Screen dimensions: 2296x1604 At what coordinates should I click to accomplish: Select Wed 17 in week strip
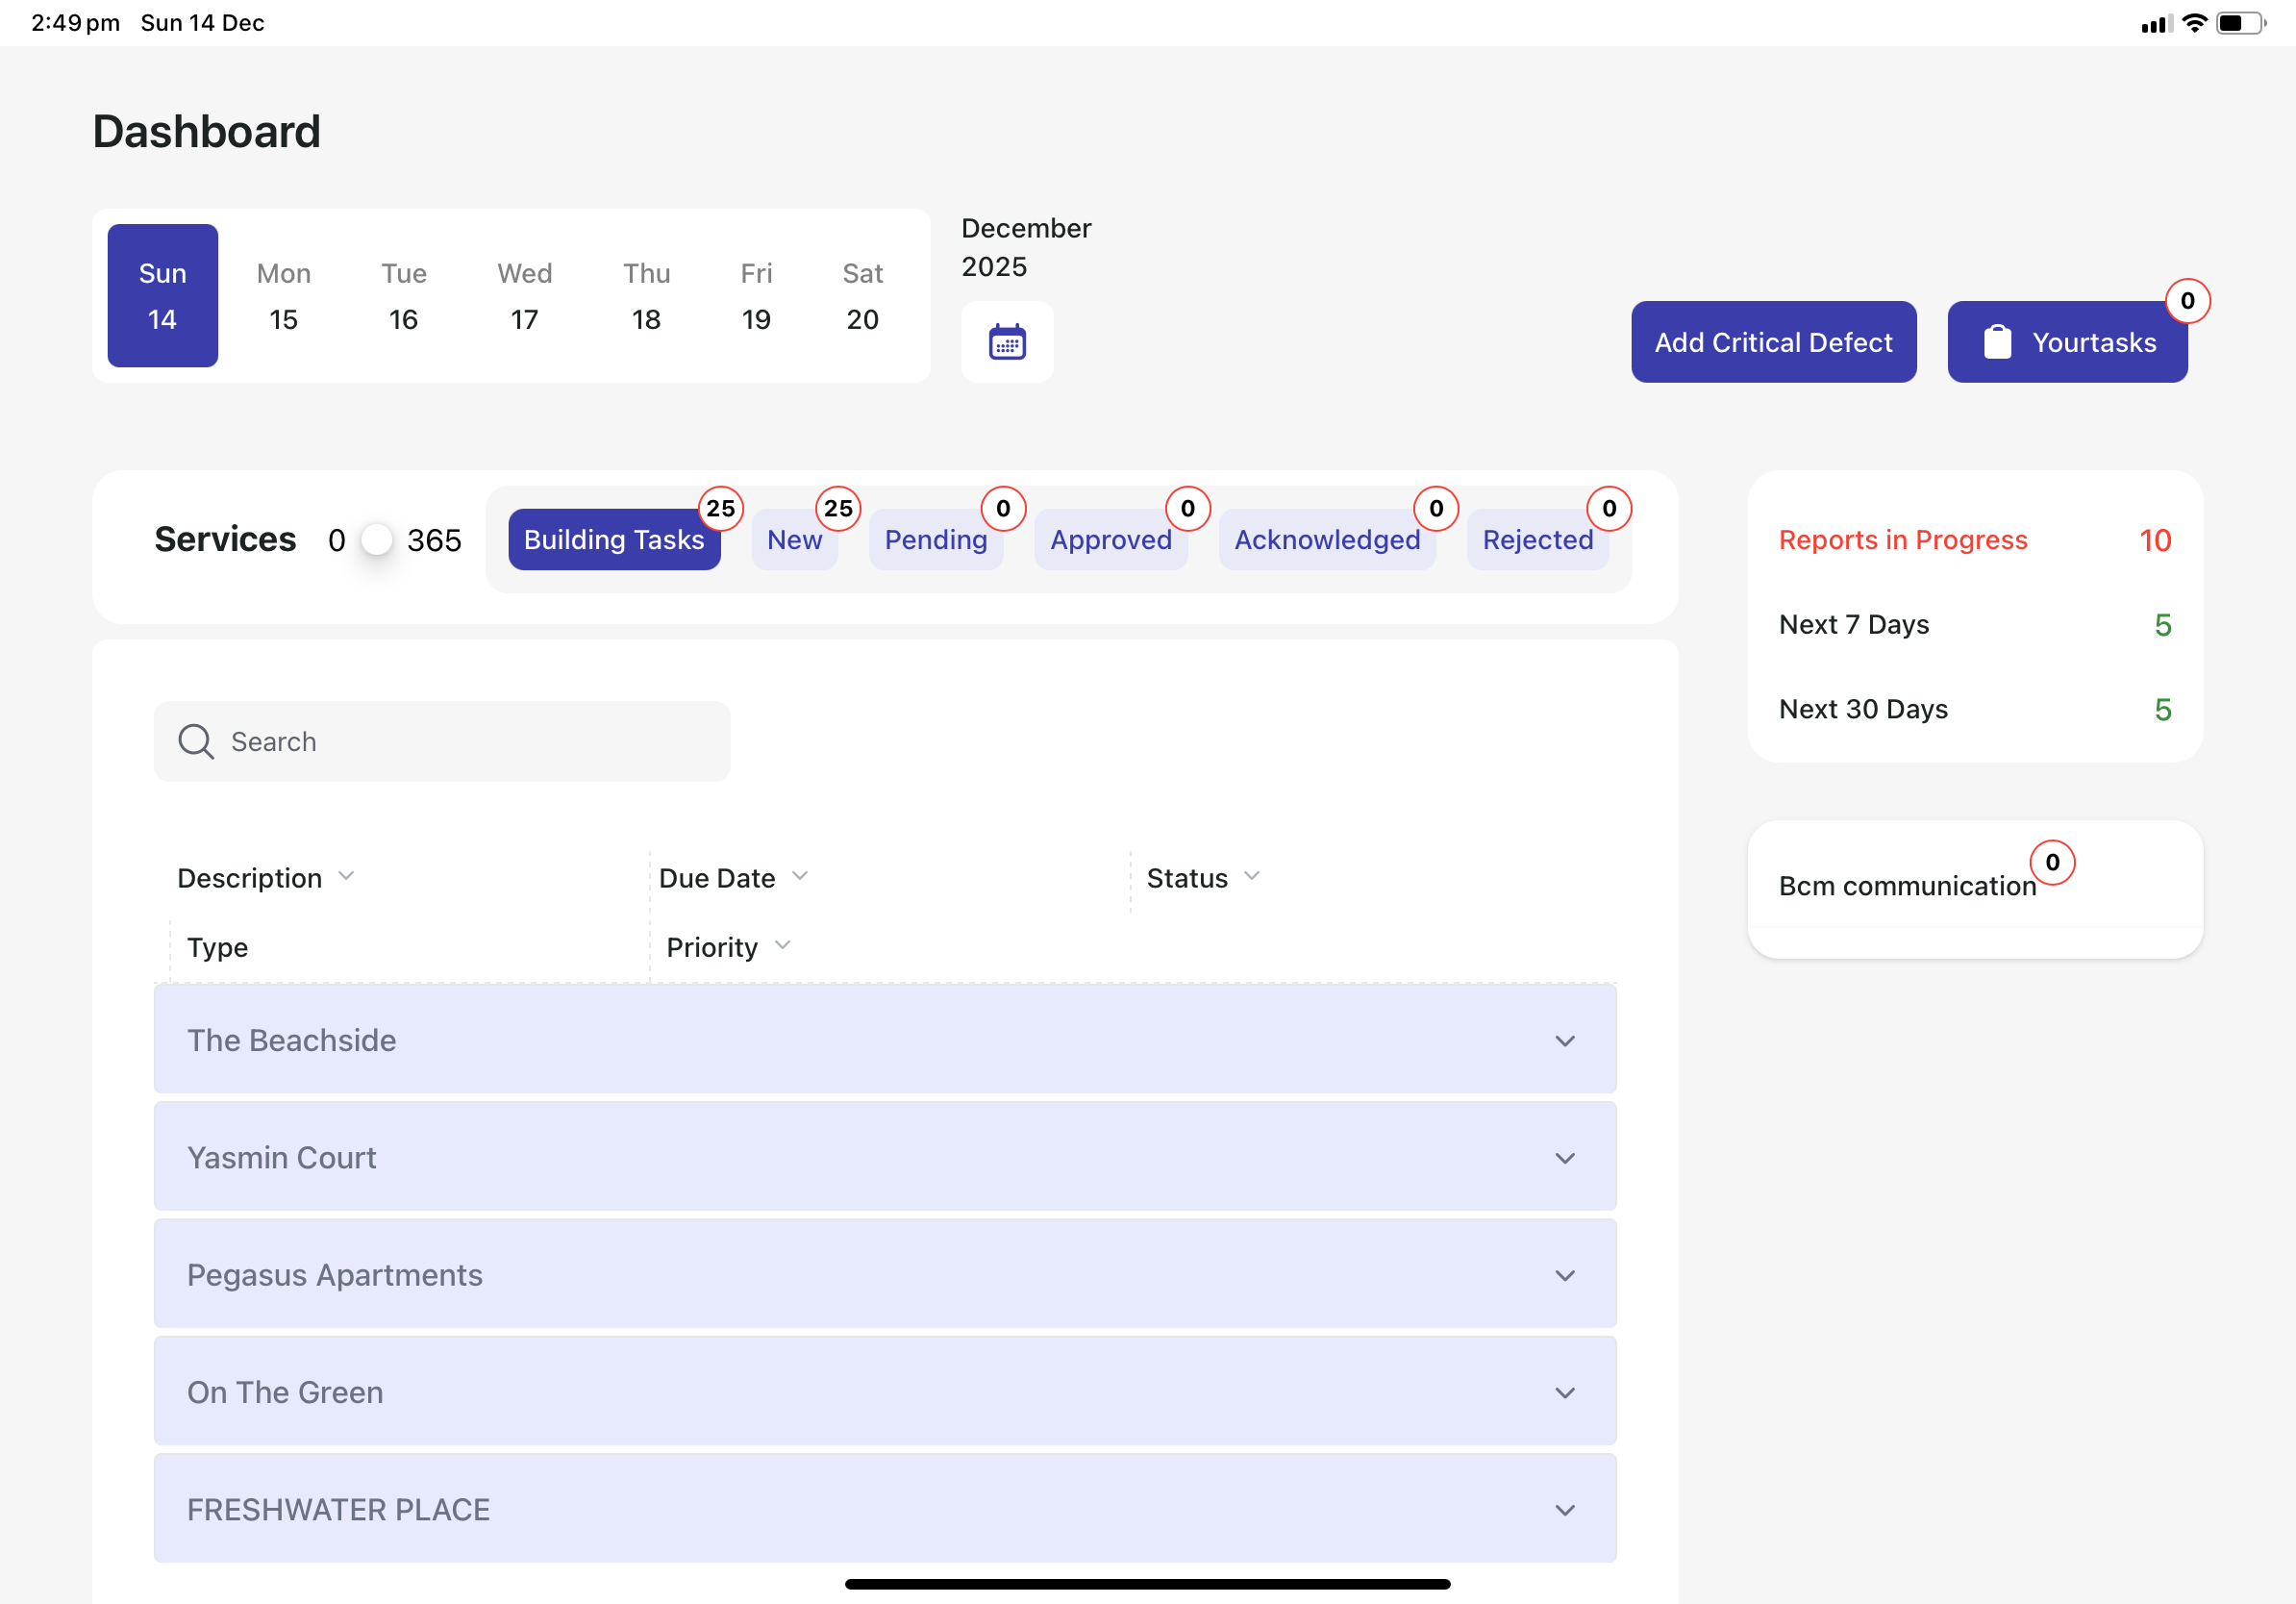click(x=524, y=295)
